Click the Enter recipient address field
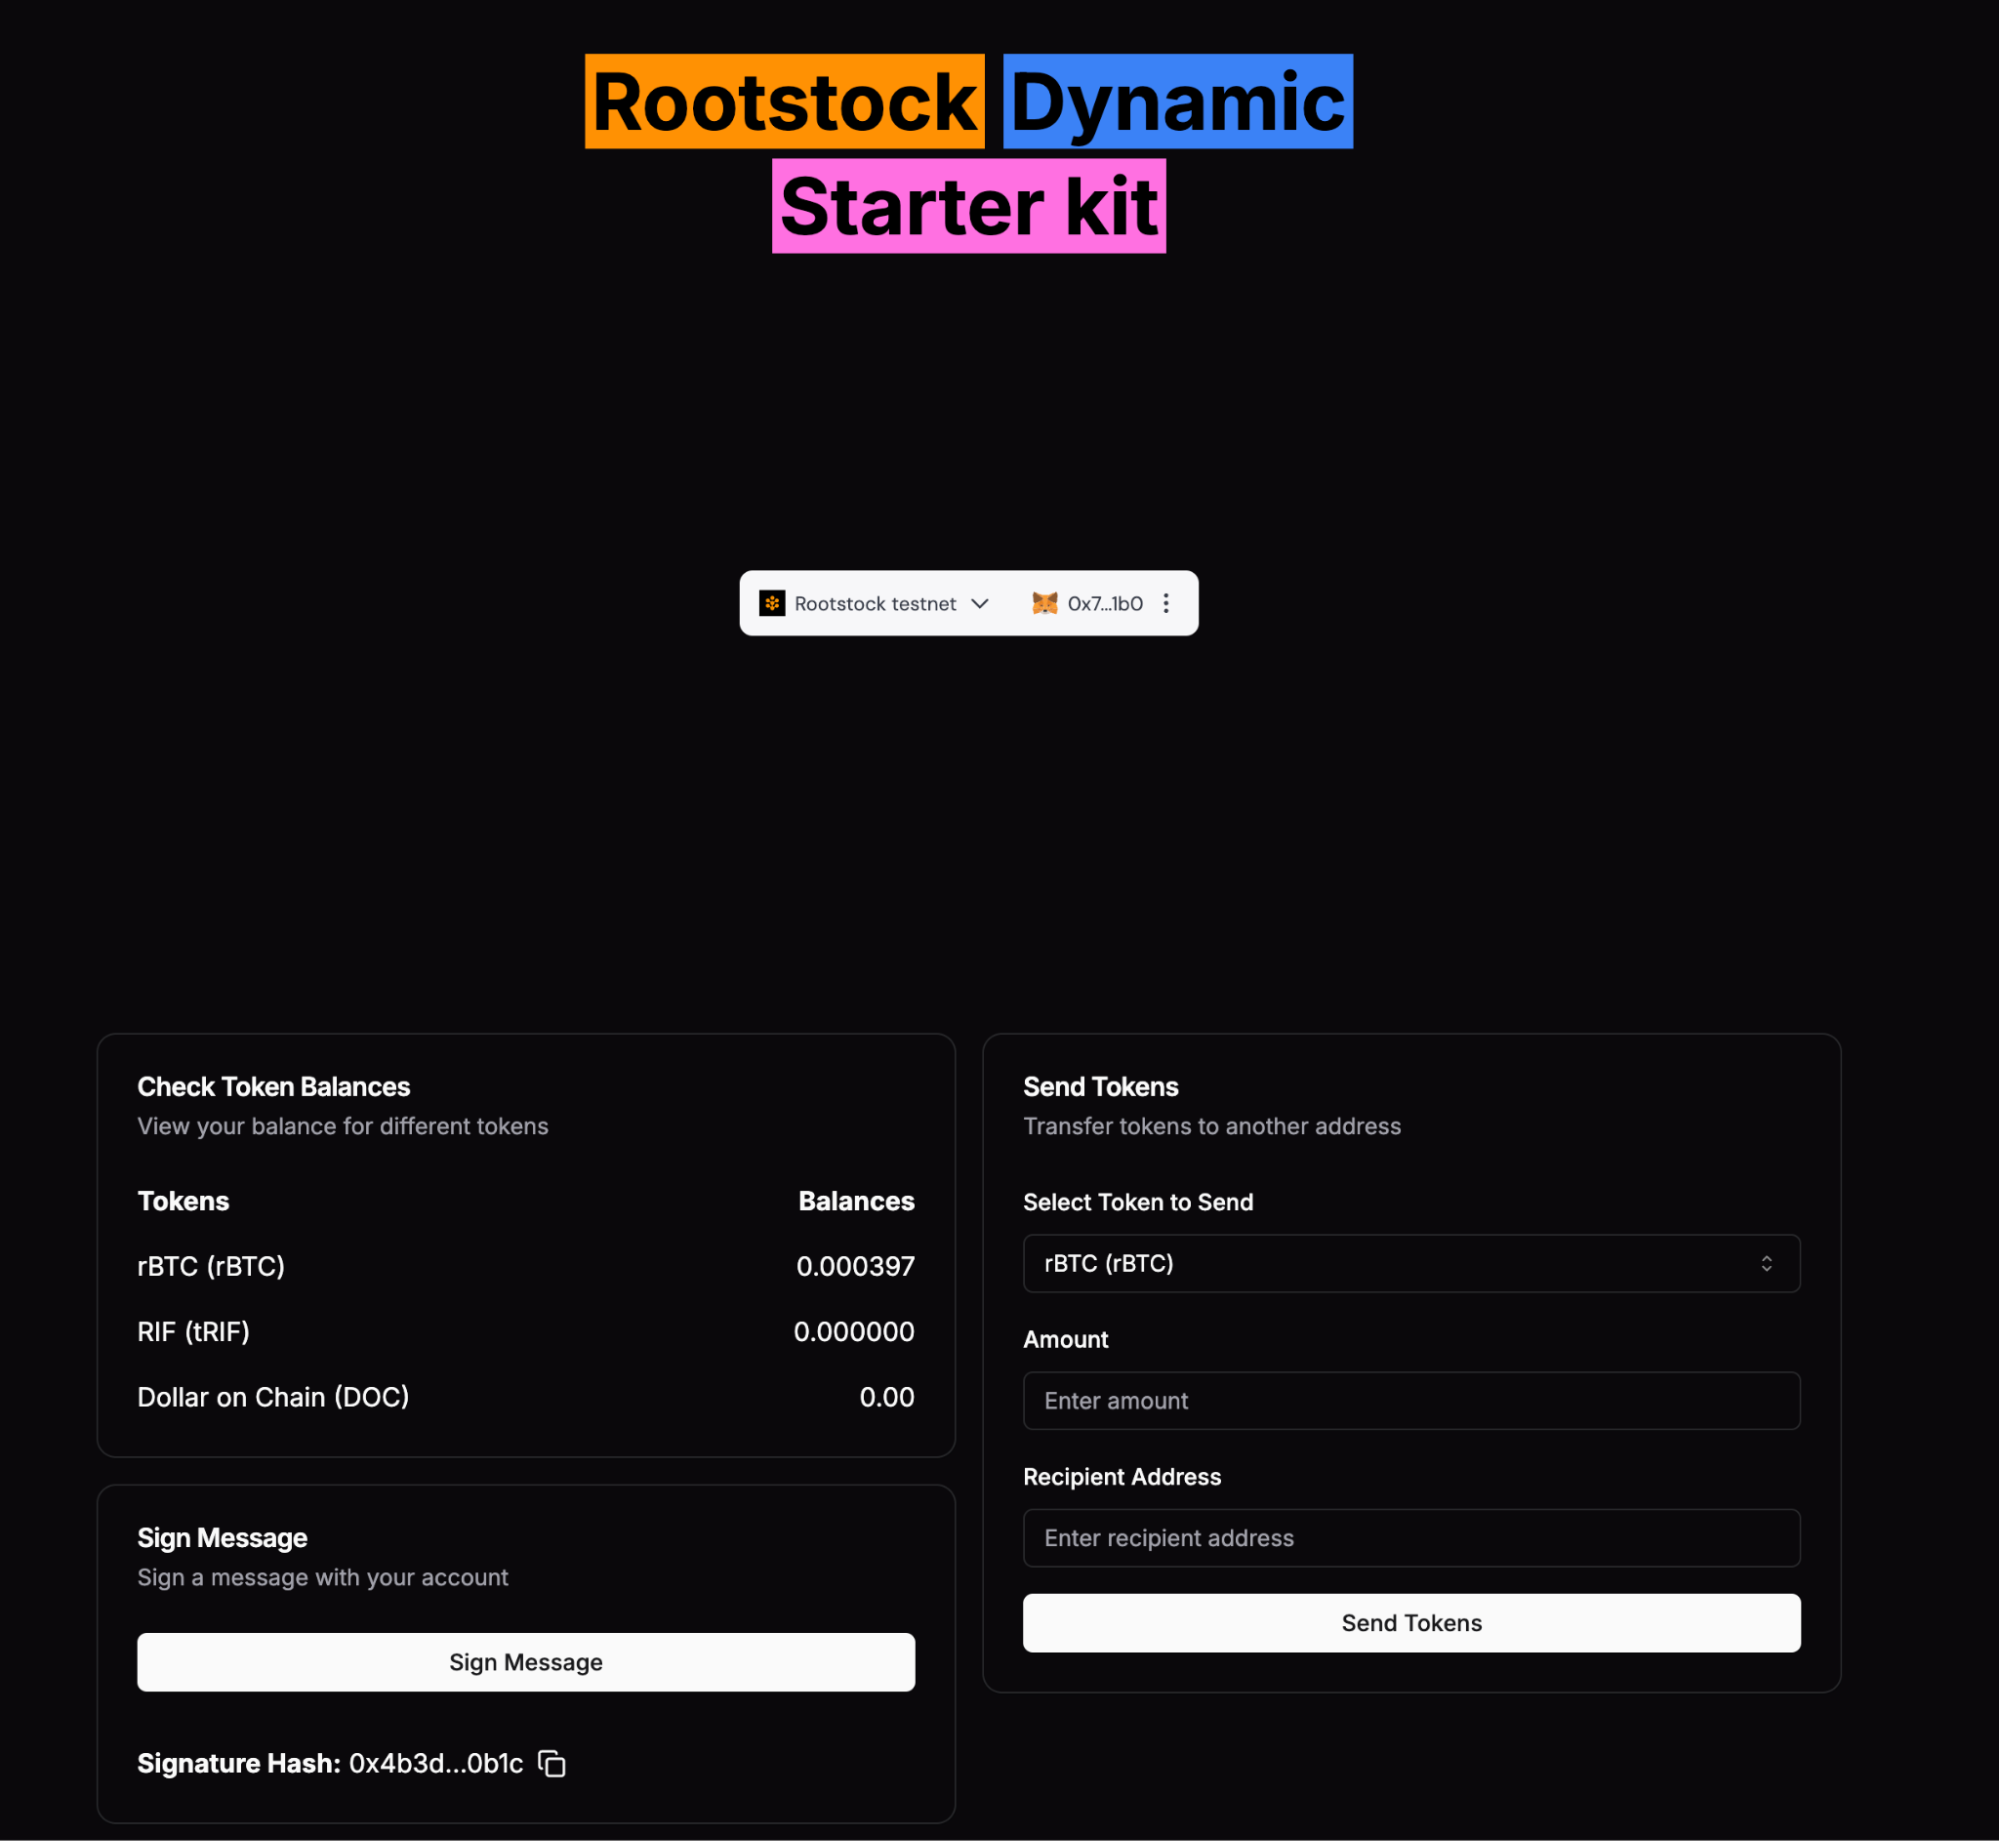 coord(1410,1537)
